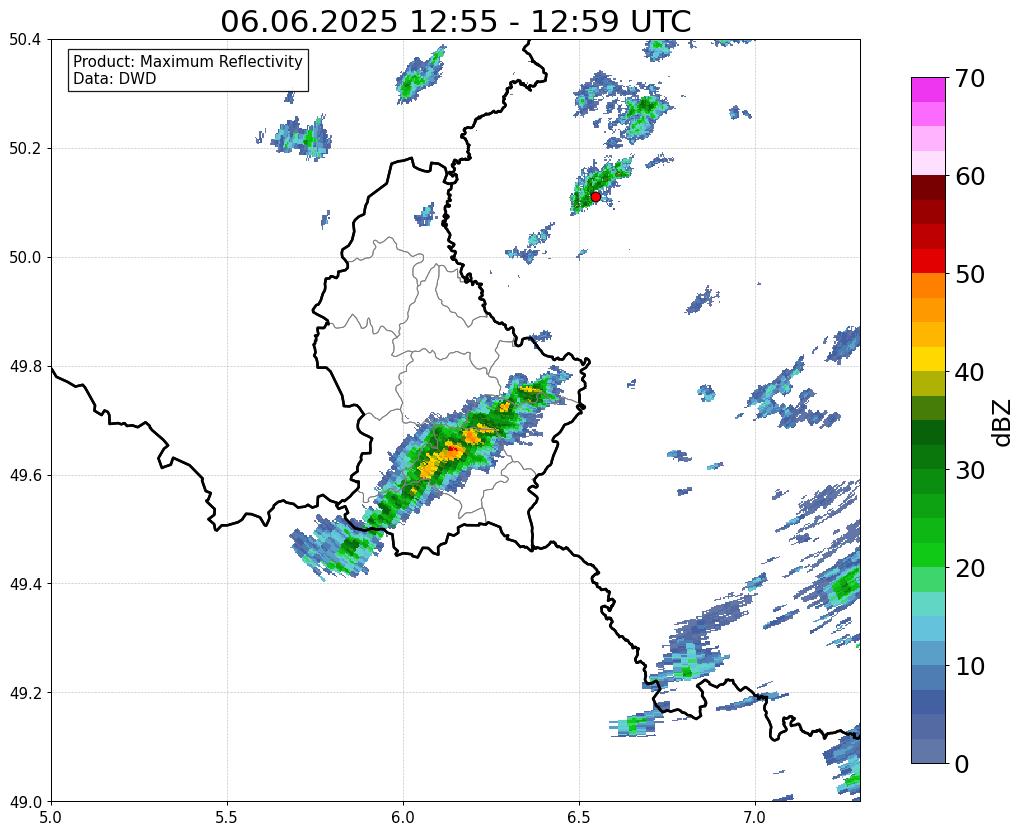1023x834 pixels.
Task: Click the 'Product: Maximum Reflectivity' label
Action: pos(188,61)
